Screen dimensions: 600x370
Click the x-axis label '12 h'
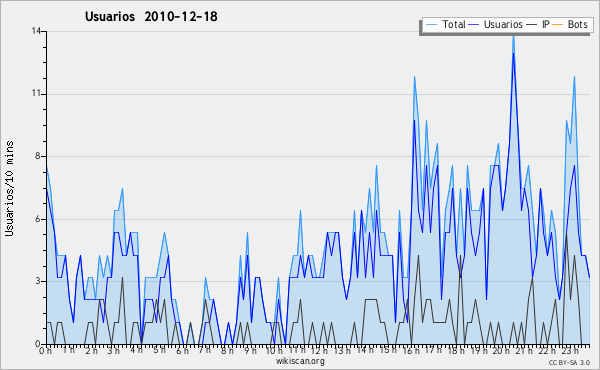coord(318,351)
